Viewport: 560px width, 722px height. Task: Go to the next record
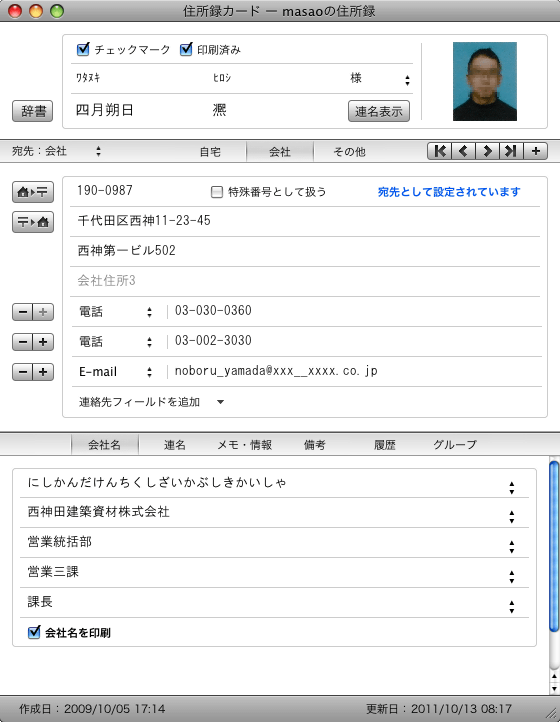click(488, 151)
